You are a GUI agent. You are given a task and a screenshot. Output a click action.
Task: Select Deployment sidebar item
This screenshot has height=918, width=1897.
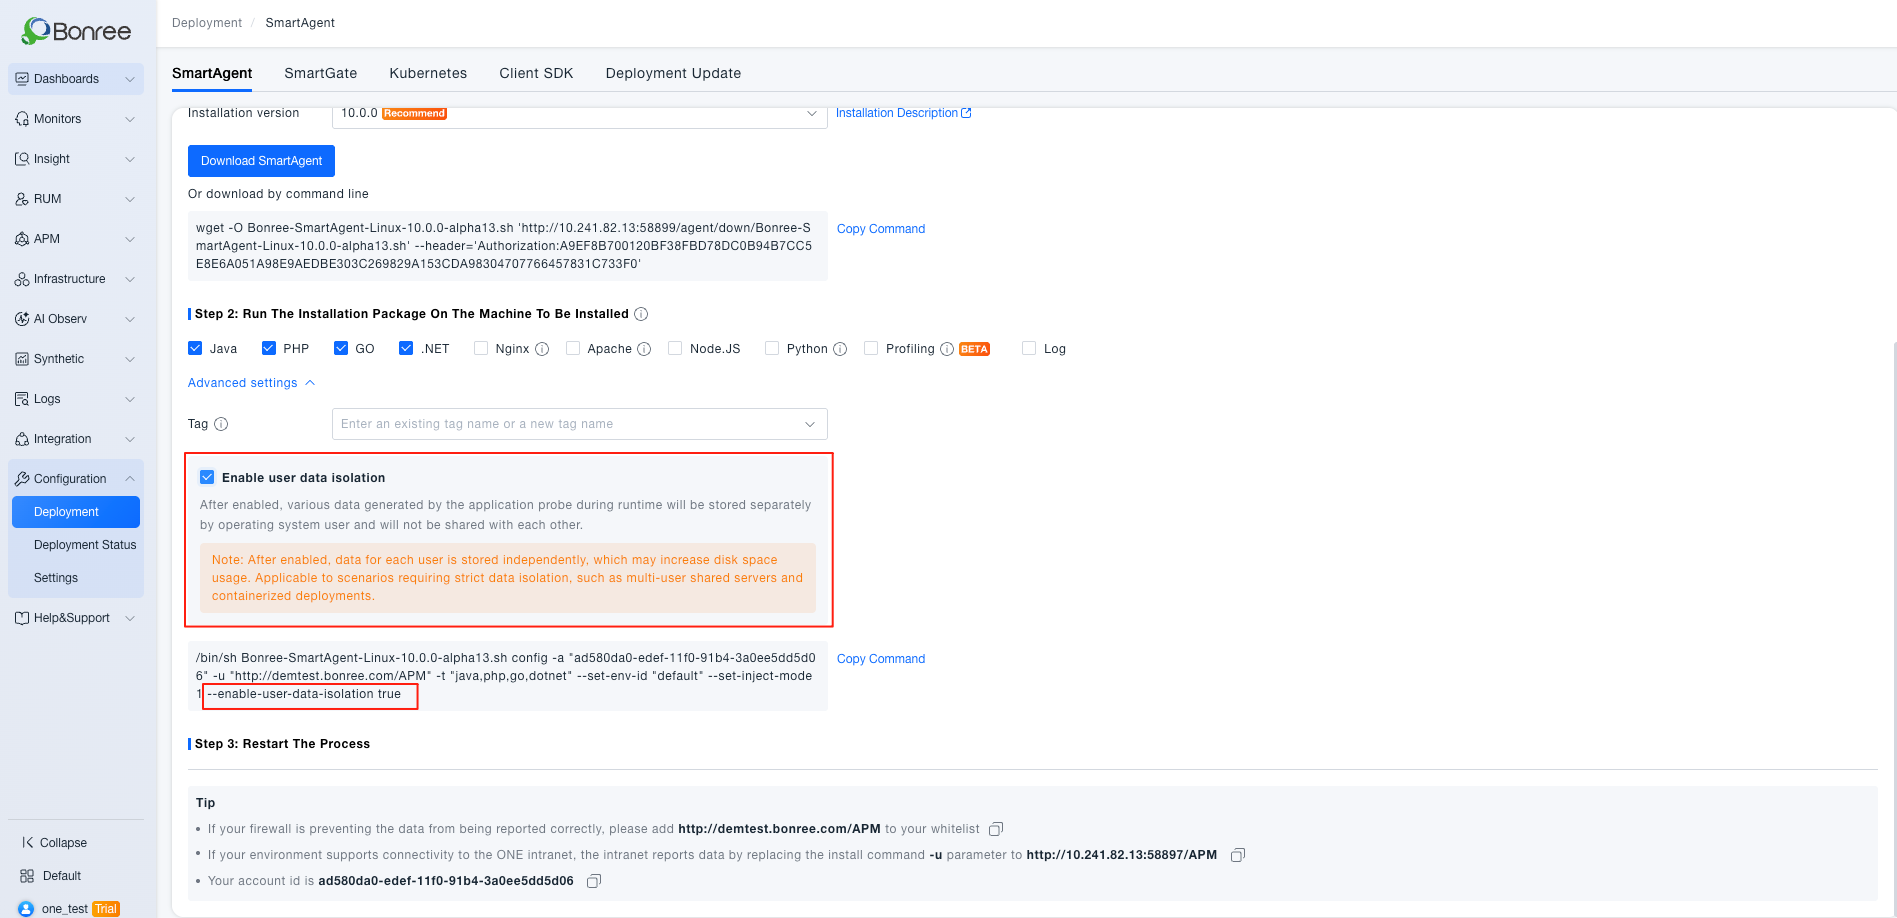pyautogui.click(x=76, y=512)
